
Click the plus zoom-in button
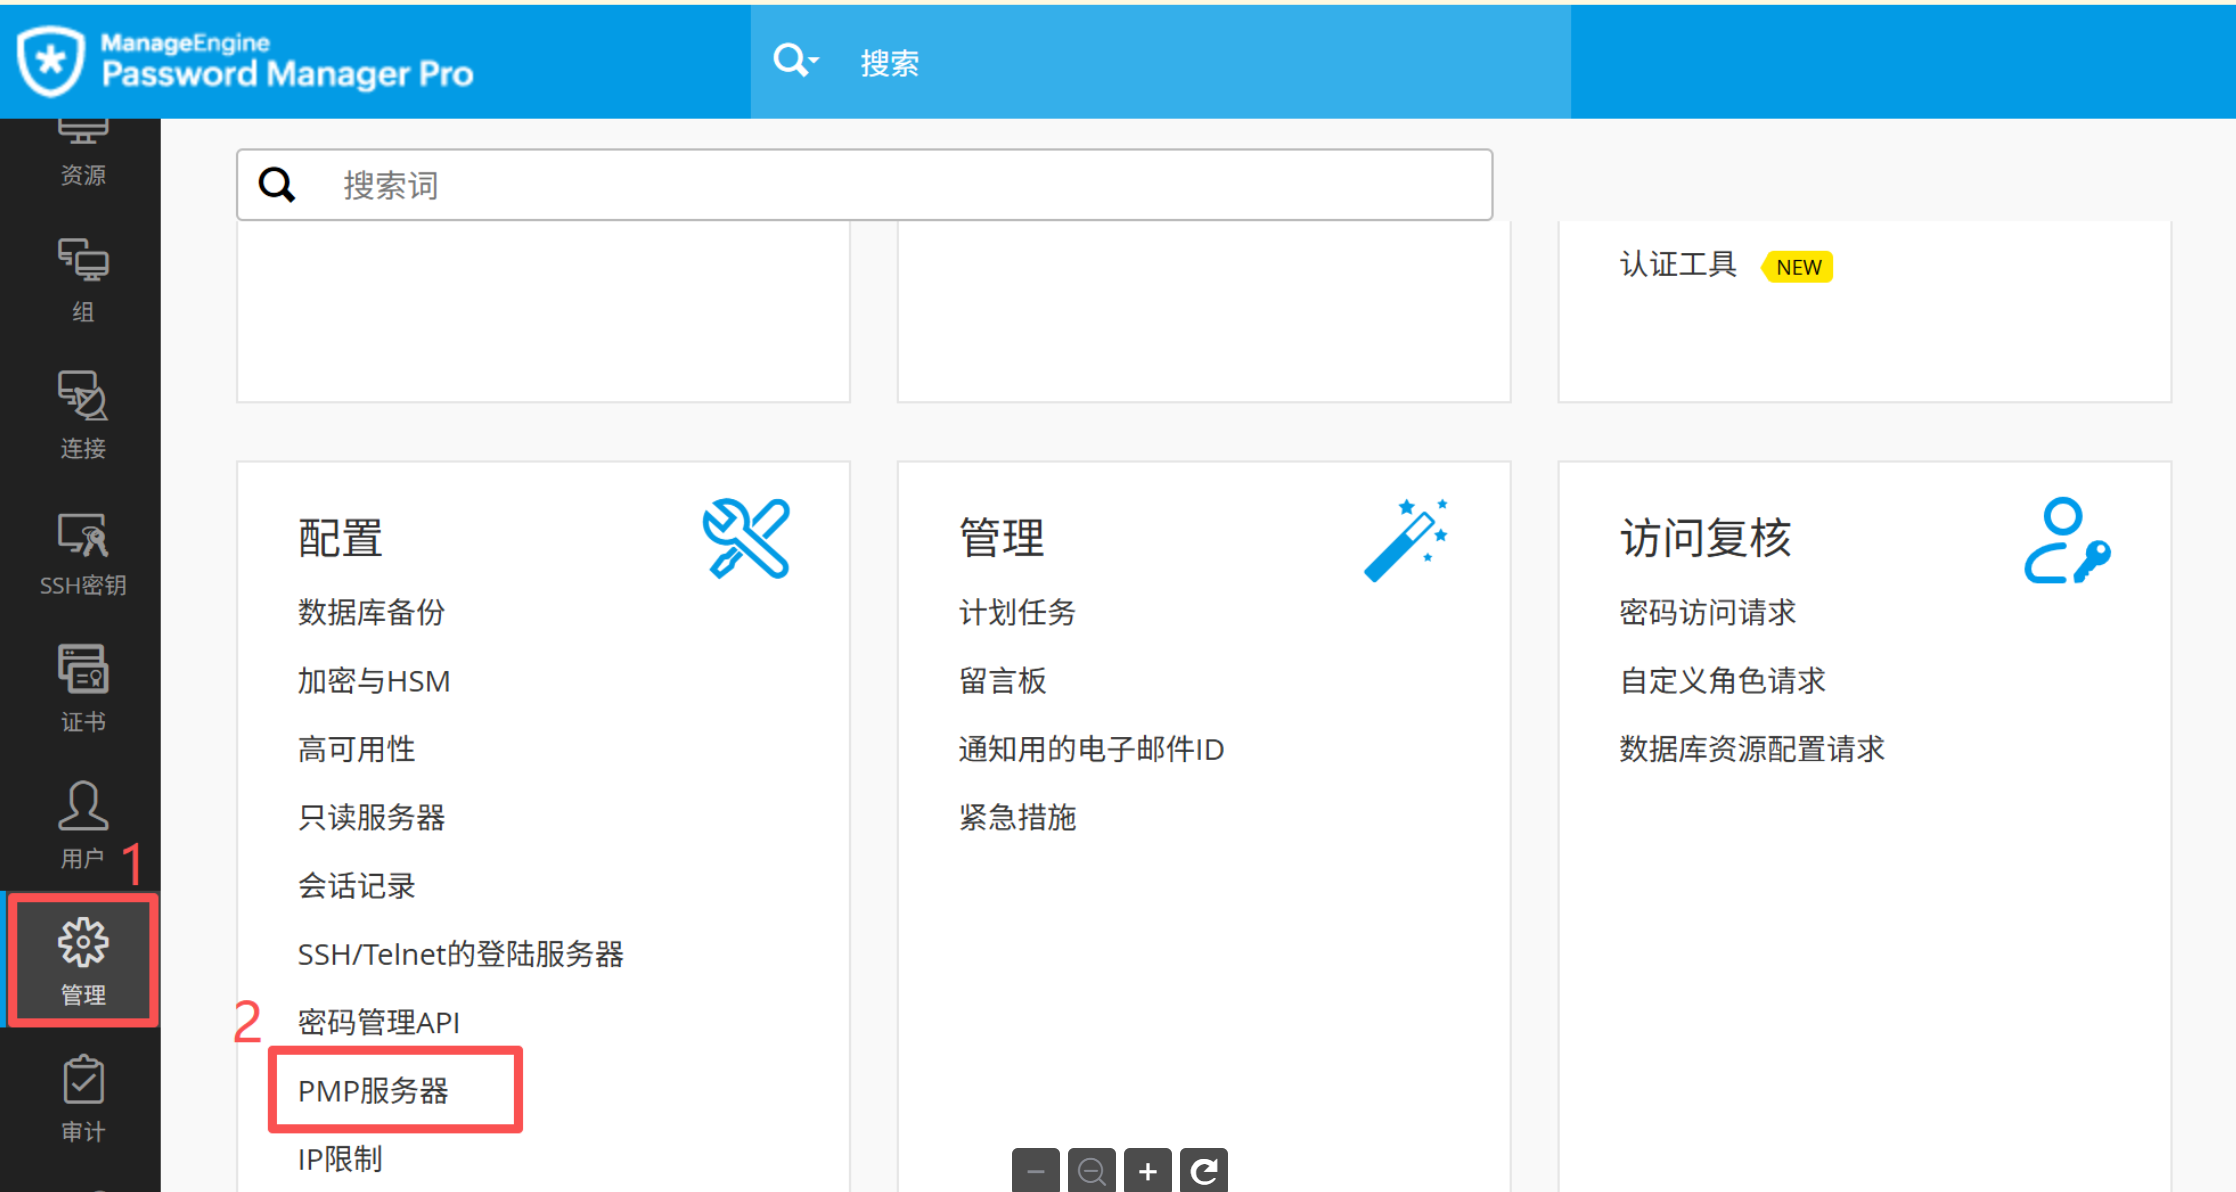[1147, 1170]
